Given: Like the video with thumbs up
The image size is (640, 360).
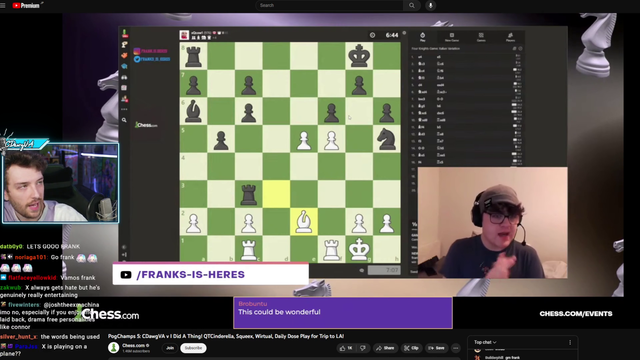Looking at the screenshot, I should pyautogui.click(x=346, y=348).
